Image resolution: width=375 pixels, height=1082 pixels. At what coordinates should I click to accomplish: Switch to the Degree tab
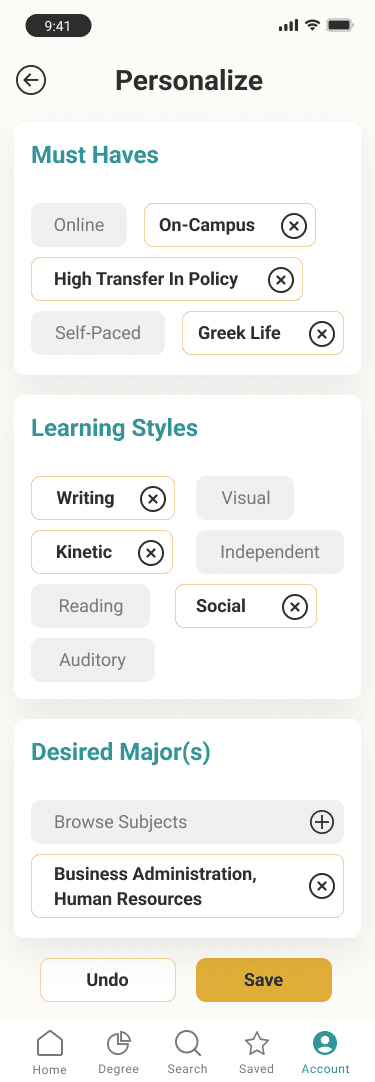click(118, 1052)
